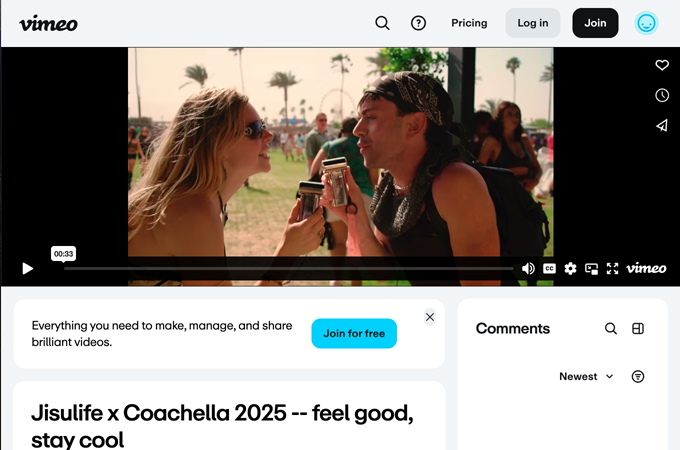Viewport: 680px width, 450px height.
Task: Open the comments filter icon
Action: click(638, 376)
